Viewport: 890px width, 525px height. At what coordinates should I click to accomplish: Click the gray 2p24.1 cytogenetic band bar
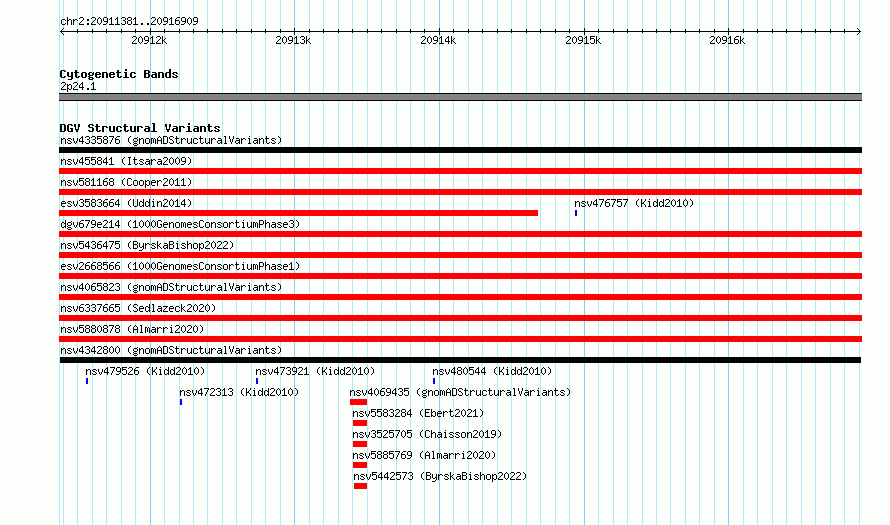click(460, 97)
